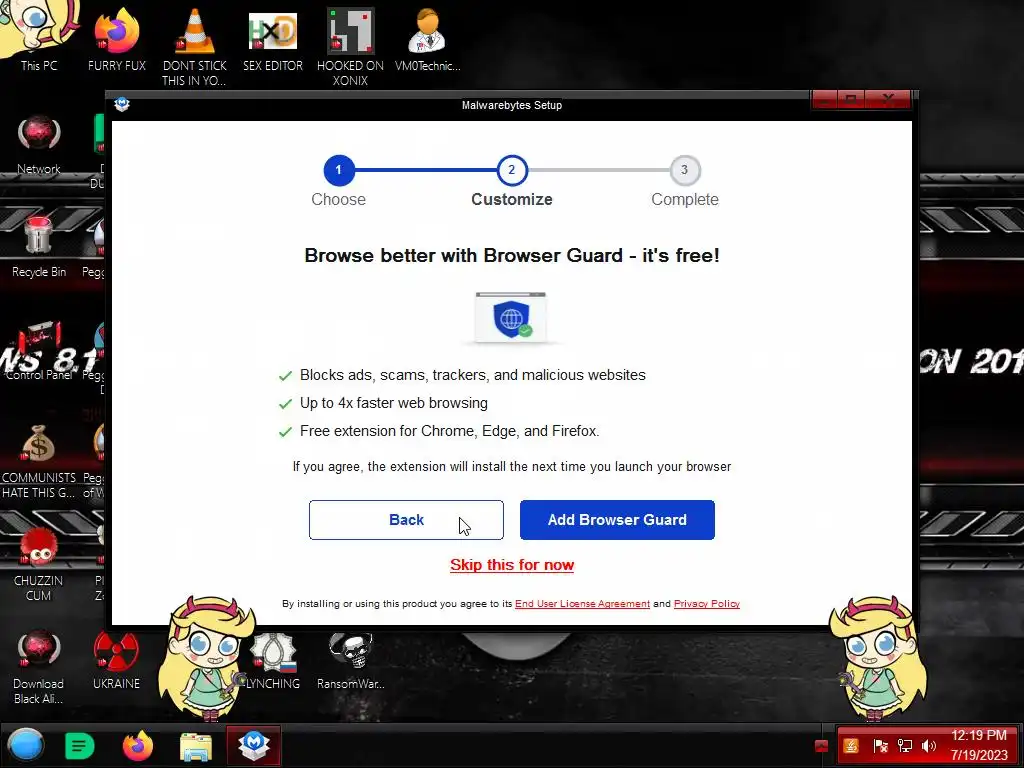Open the Network desktop icon
The height and width of the screenshot is (768, 1024).
click(39, 144)
